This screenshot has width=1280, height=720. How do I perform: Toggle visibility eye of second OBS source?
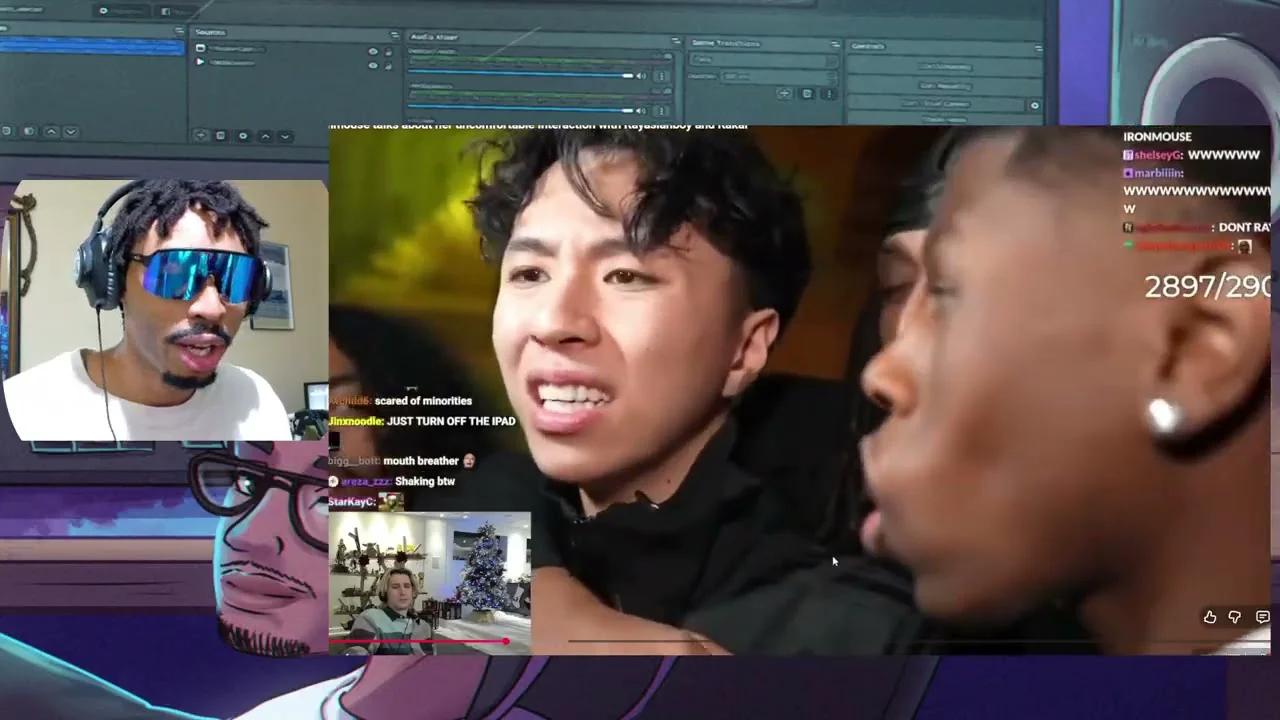click(373, 65)
